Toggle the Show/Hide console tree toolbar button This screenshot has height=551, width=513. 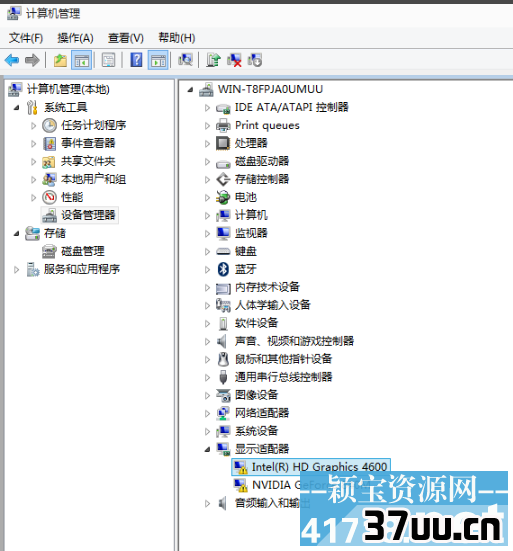(81, 60)
